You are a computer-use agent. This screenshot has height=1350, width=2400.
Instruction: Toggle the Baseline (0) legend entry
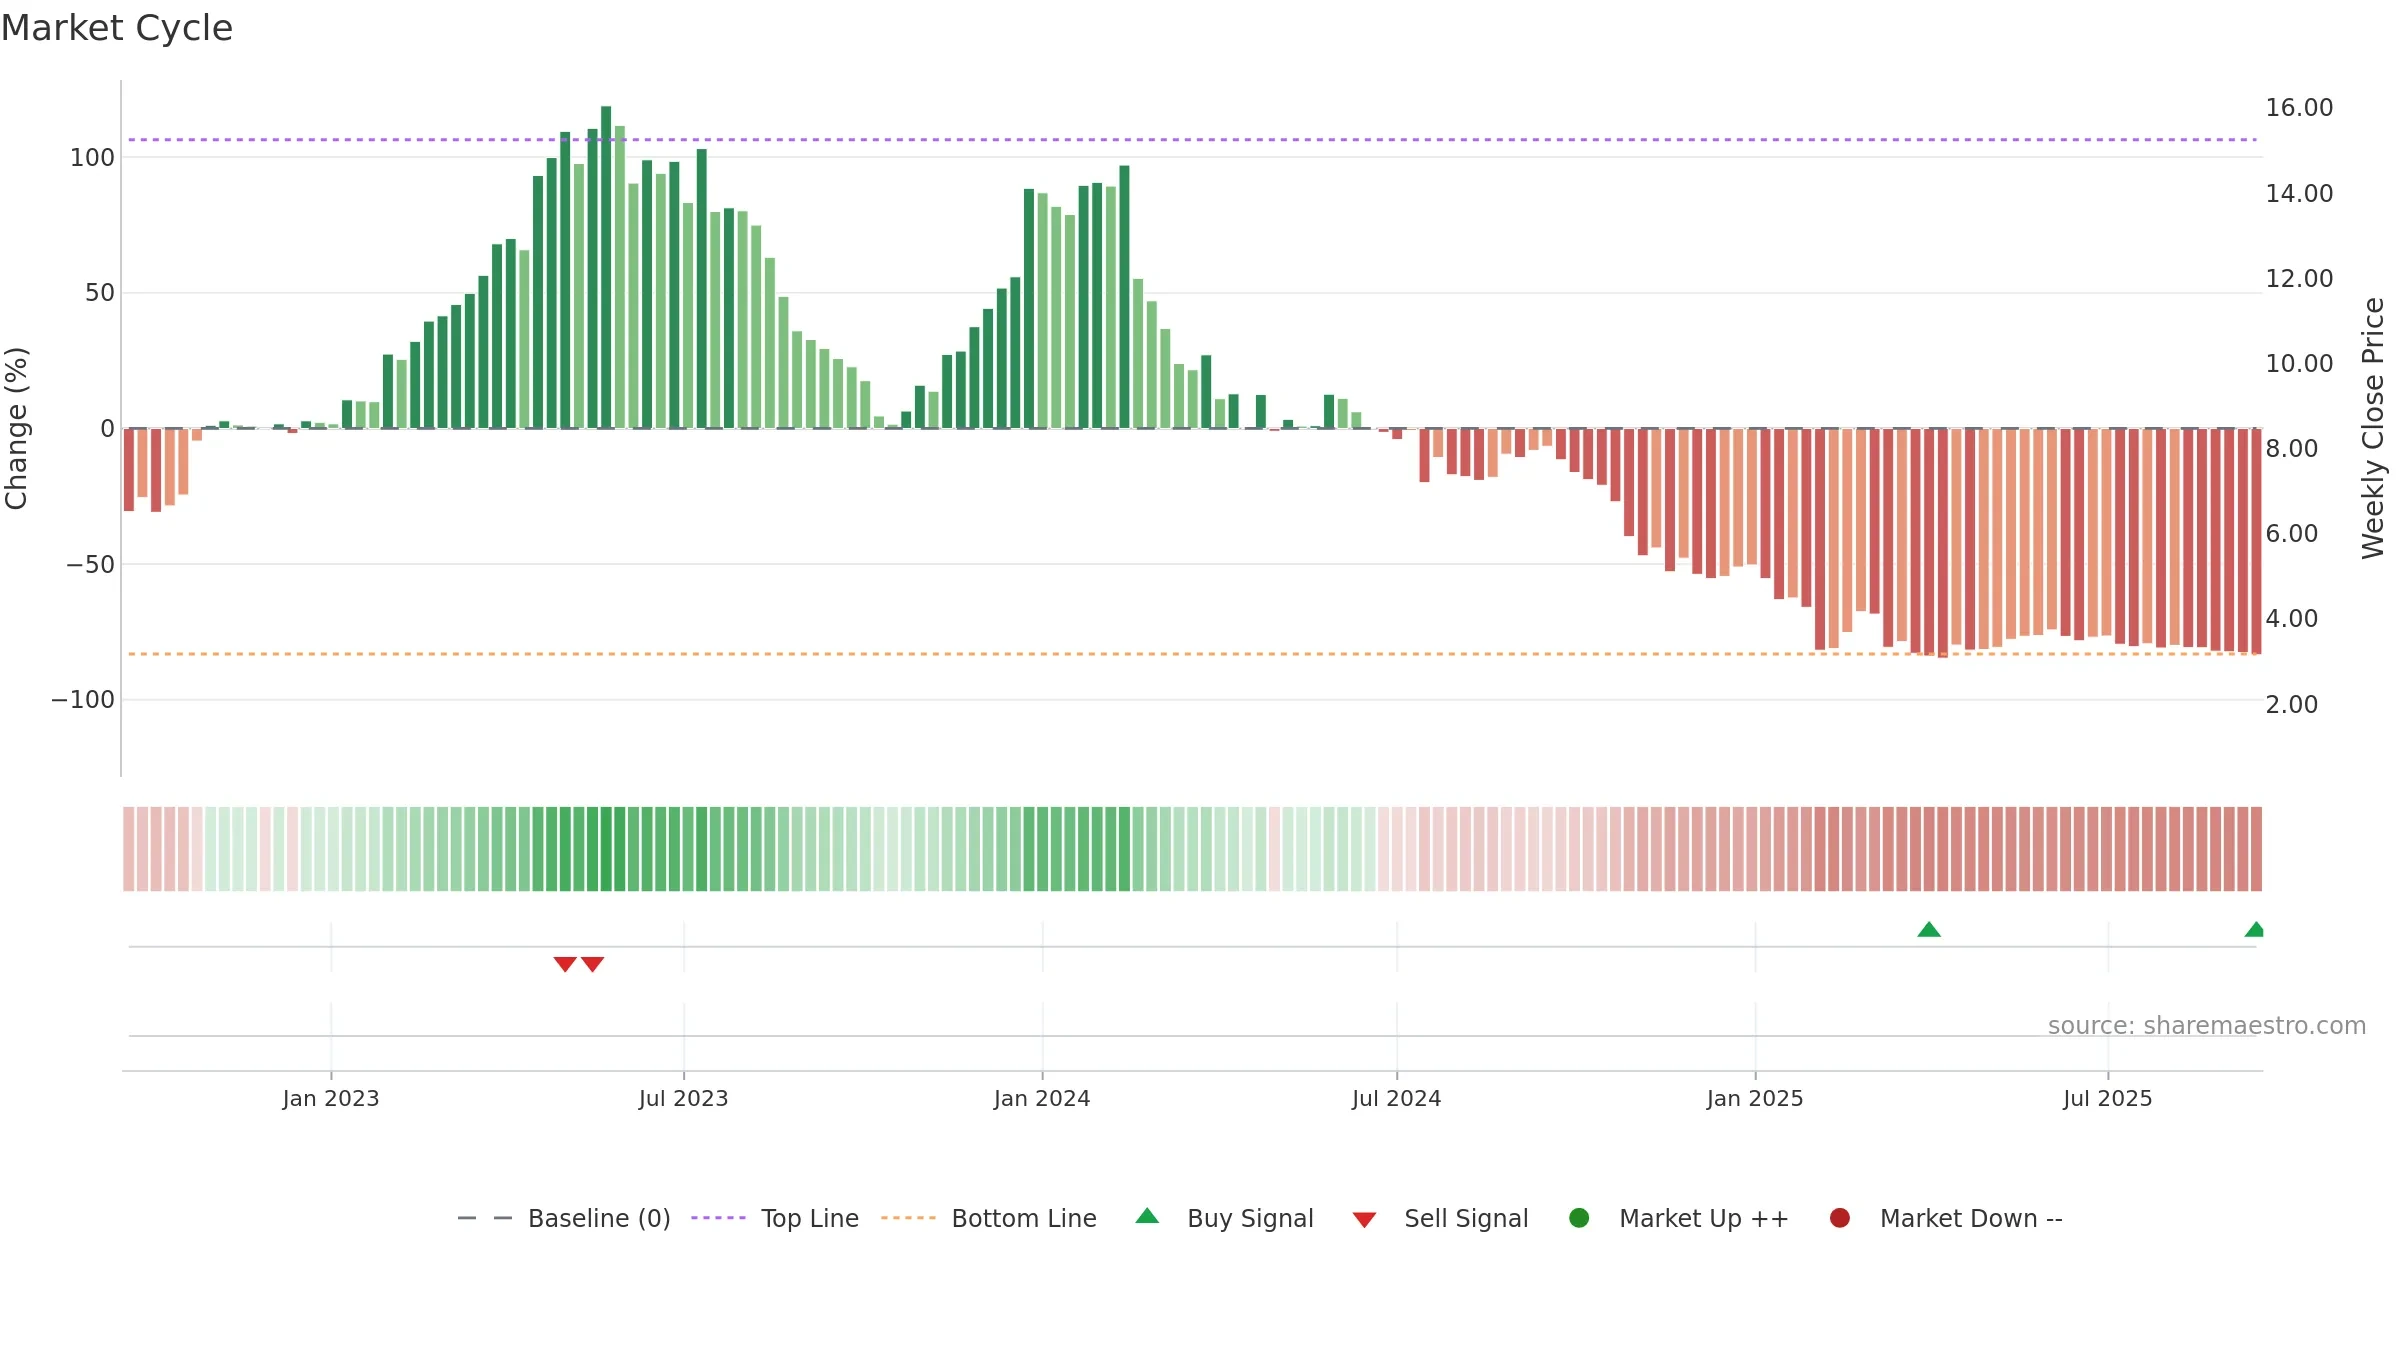tap(563, 1218)
